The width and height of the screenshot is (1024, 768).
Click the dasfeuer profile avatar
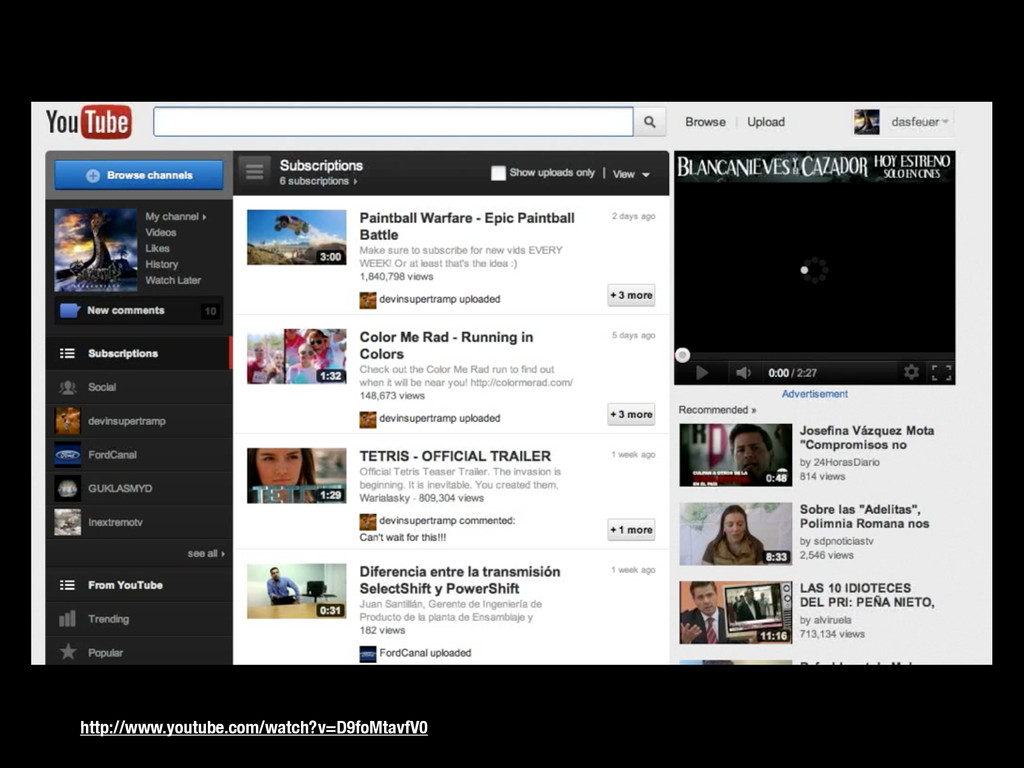[x=867, y=122]
